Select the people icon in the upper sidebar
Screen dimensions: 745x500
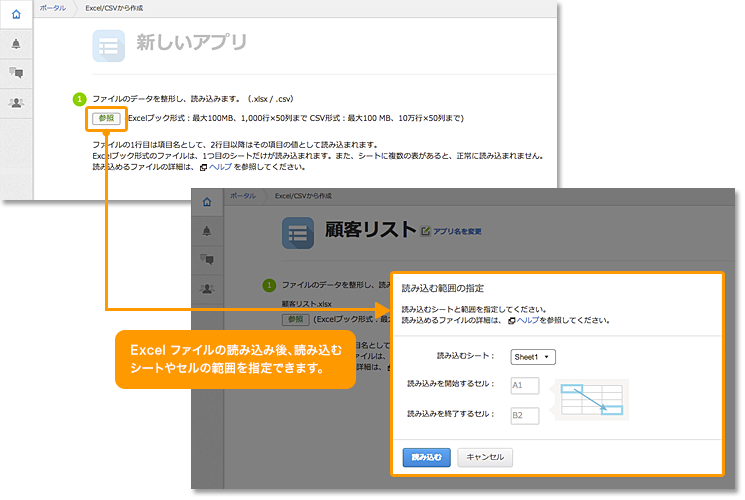[x=15, y=102]
